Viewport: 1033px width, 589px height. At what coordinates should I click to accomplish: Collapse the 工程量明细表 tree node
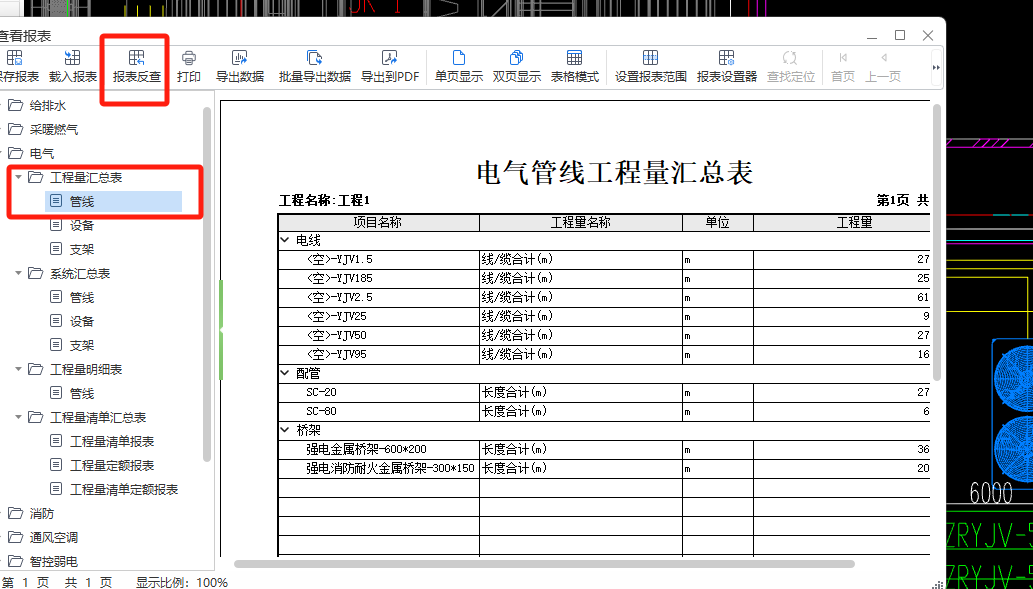[18, 369]
